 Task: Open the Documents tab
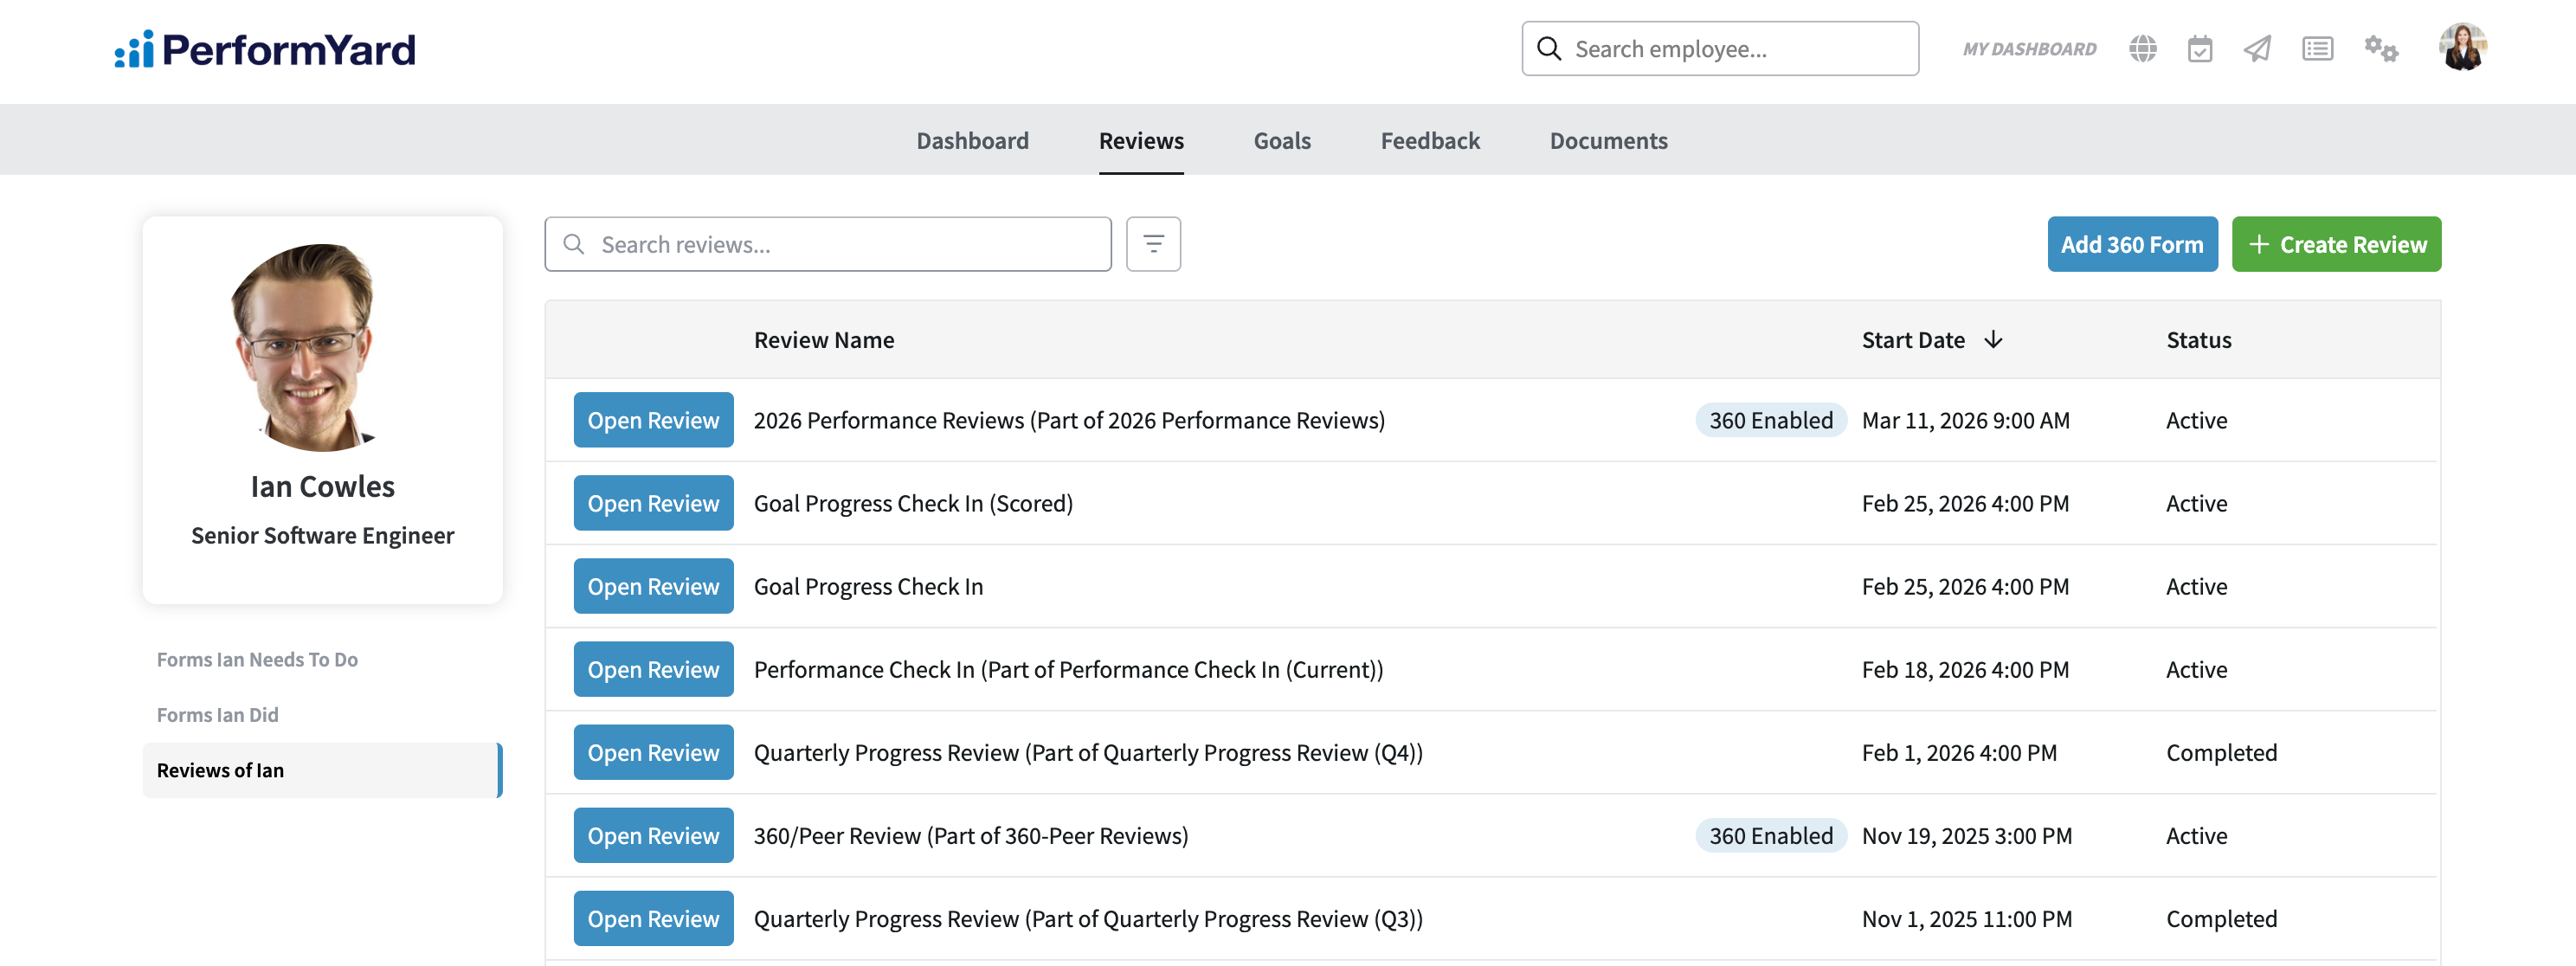pyautogui.click(x=1607, y=141)
